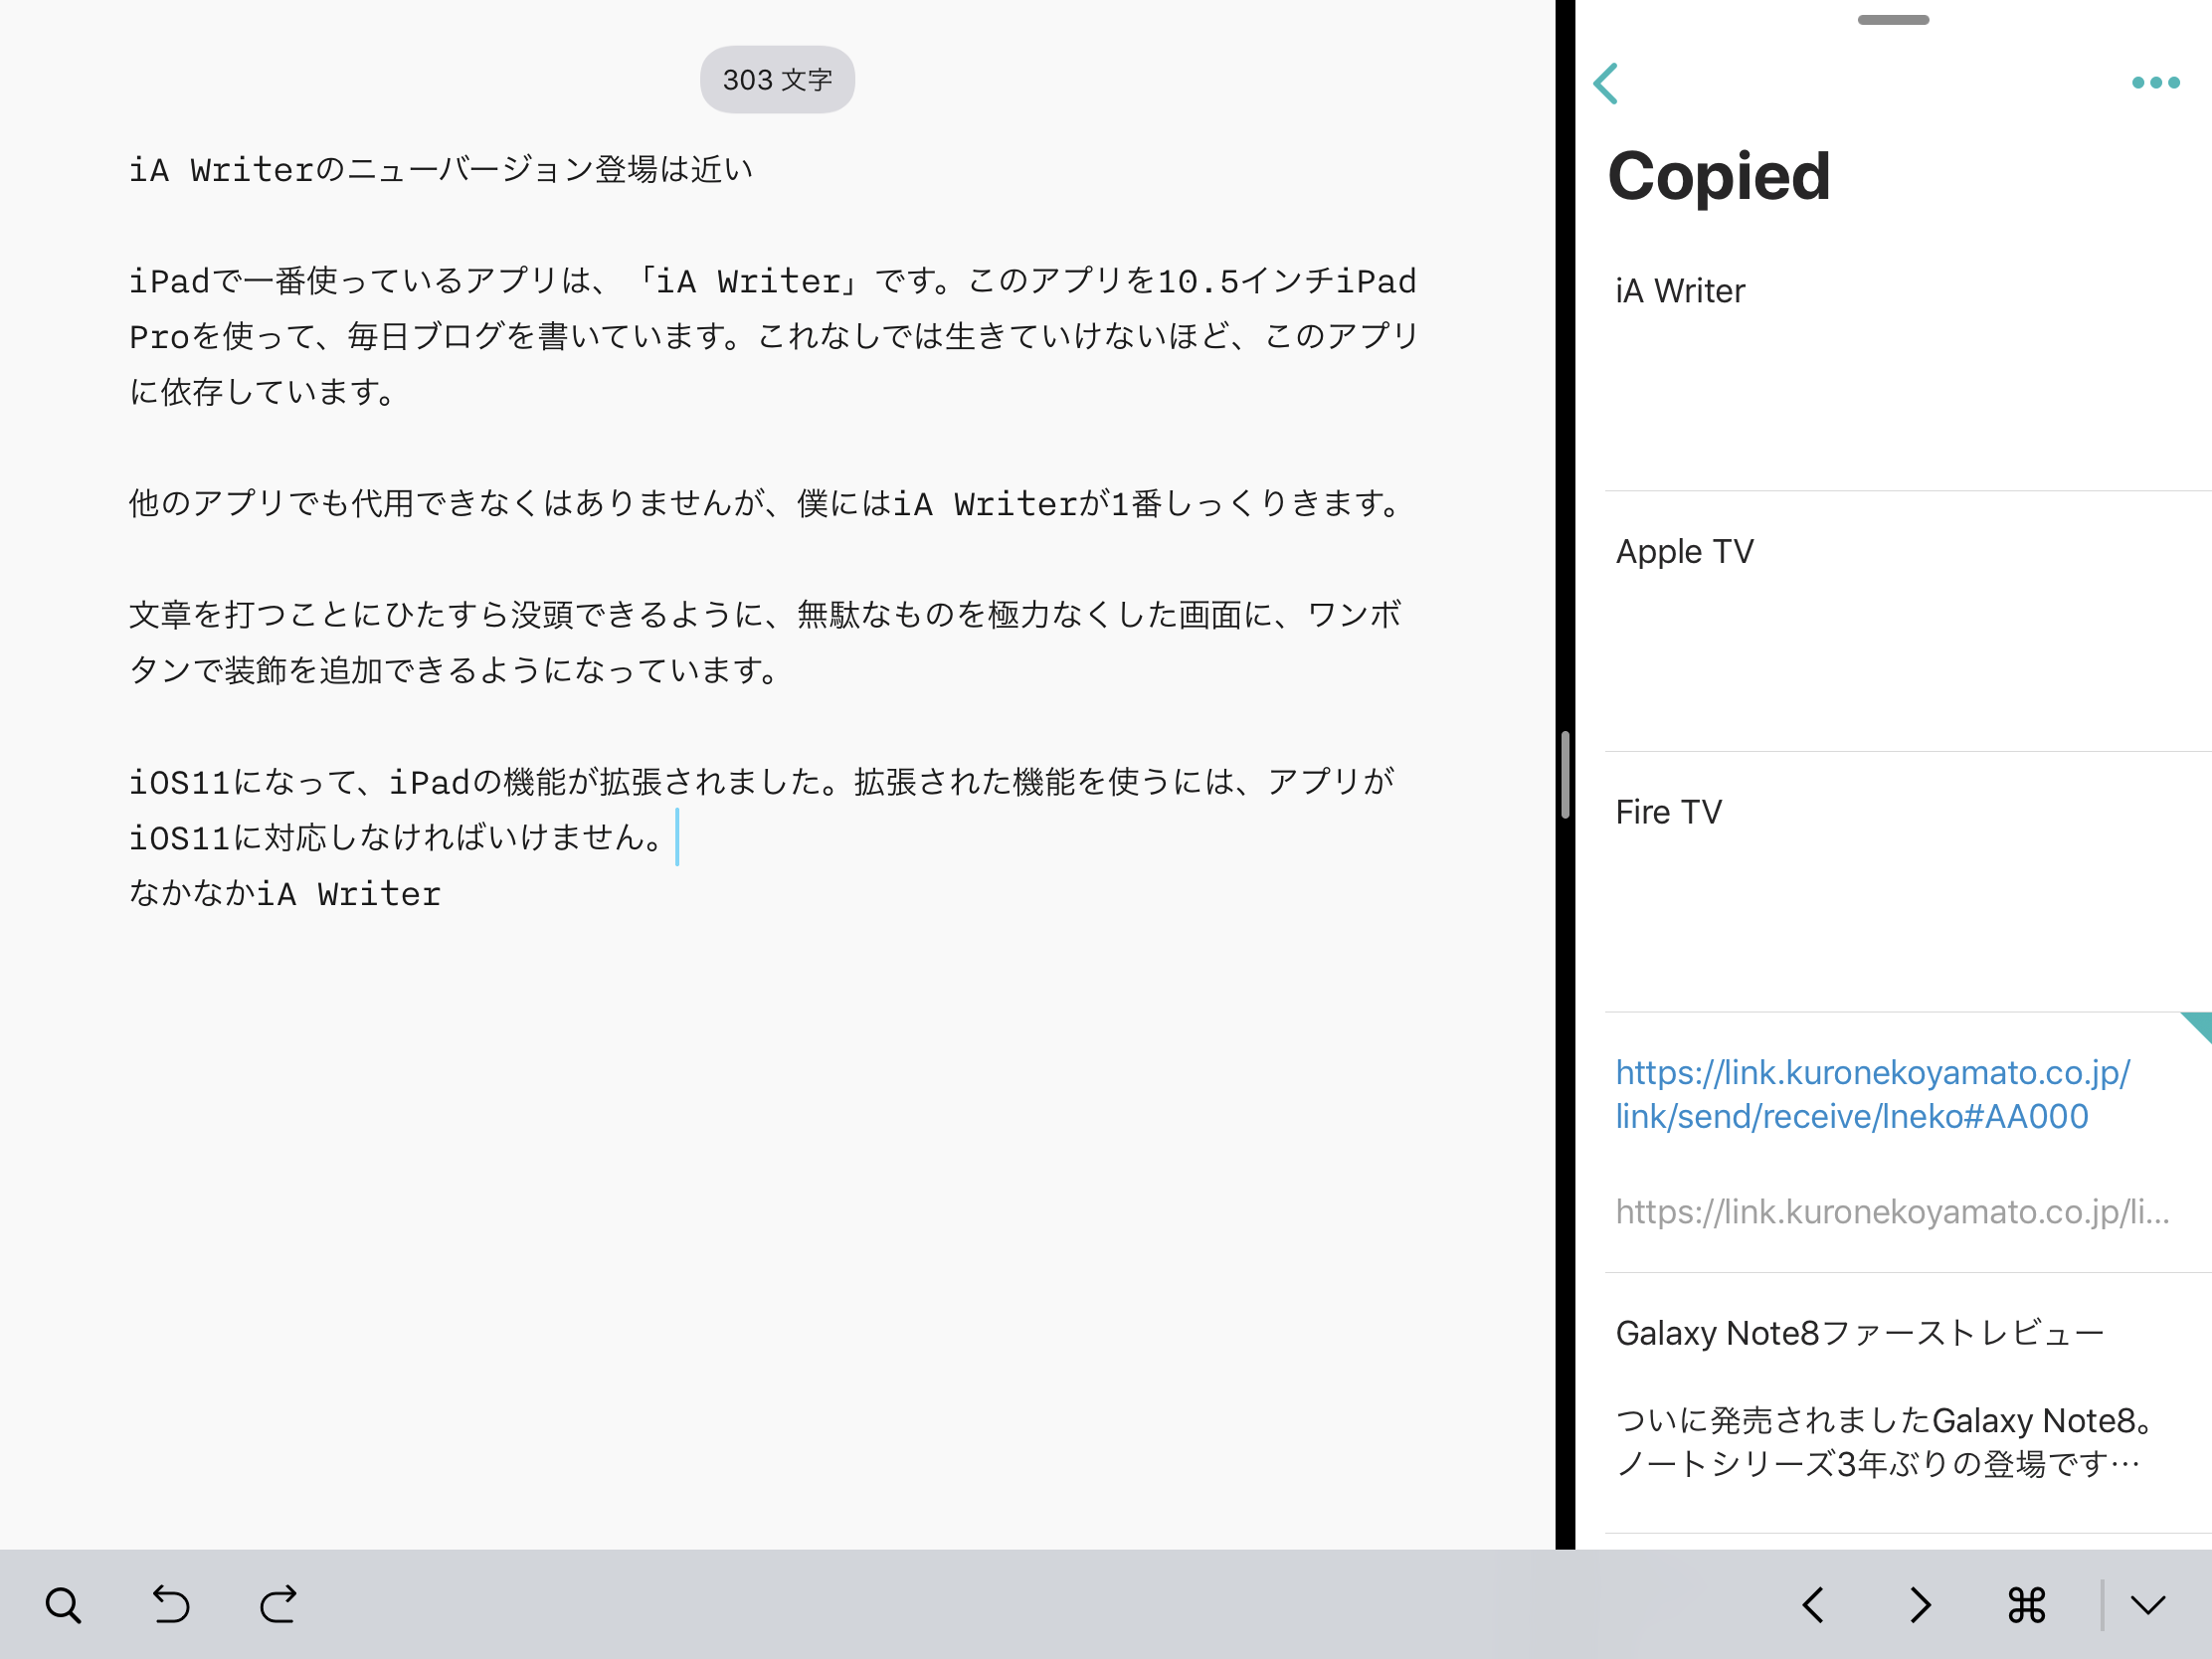Tap the paragraph starting iOS11になって
Viewport: 2212px width, 1659px height.
point(762,809)
